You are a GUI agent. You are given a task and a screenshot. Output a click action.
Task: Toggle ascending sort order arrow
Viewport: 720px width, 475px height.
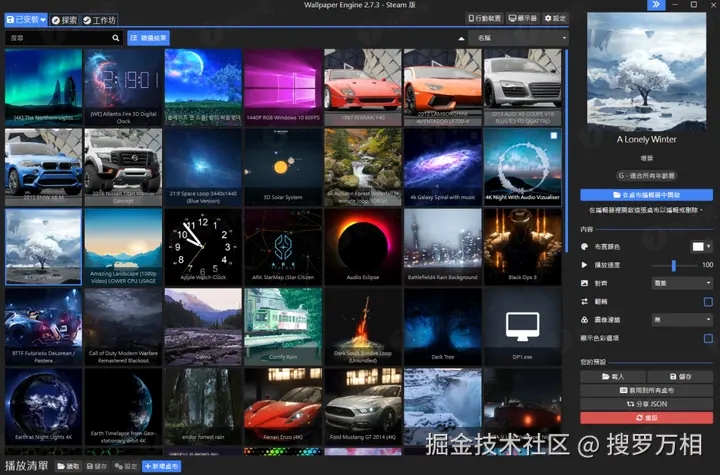(x=461, y=39)
